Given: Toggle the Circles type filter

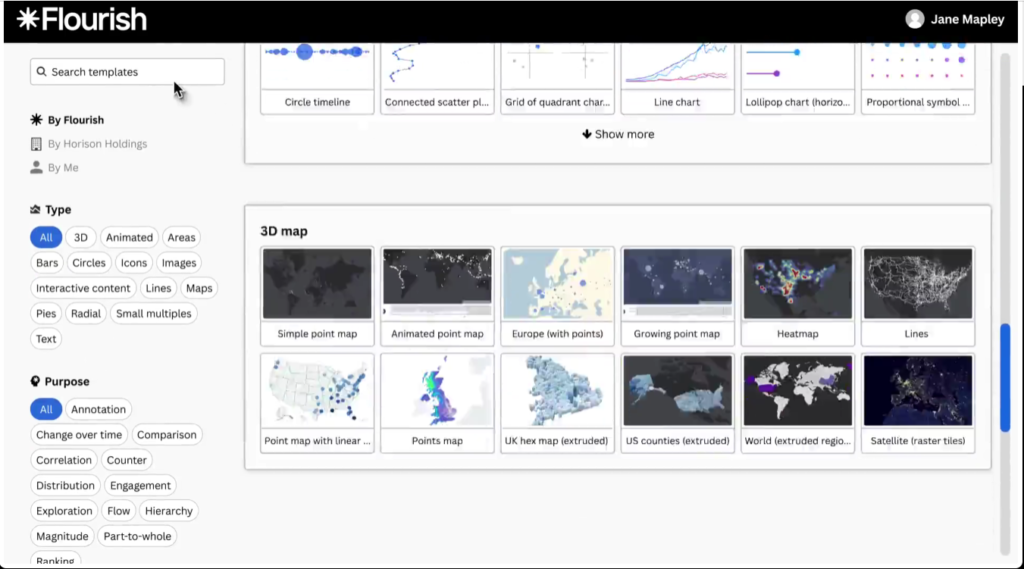Looking at the screenshot, I should 89,263.
